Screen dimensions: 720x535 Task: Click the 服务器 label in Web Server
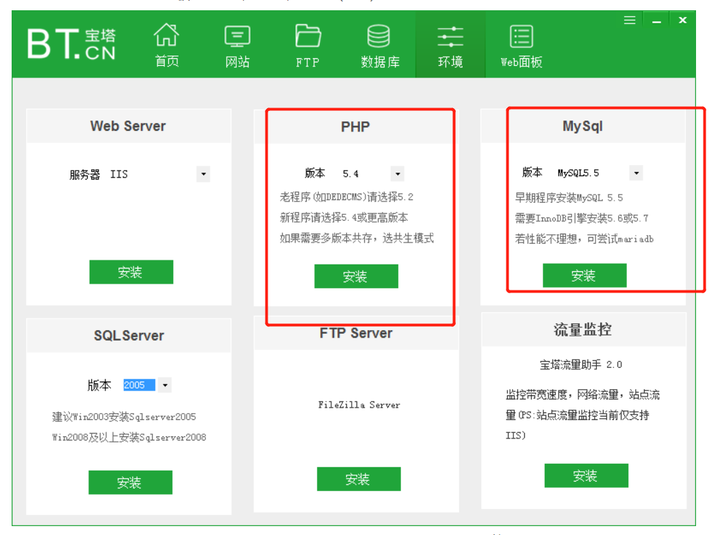coord(84,175)
